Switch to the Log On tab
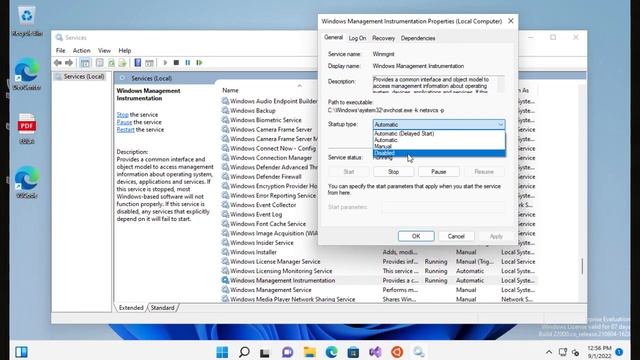The height and width of the screenshot is (360, 640). coord(357,38)
